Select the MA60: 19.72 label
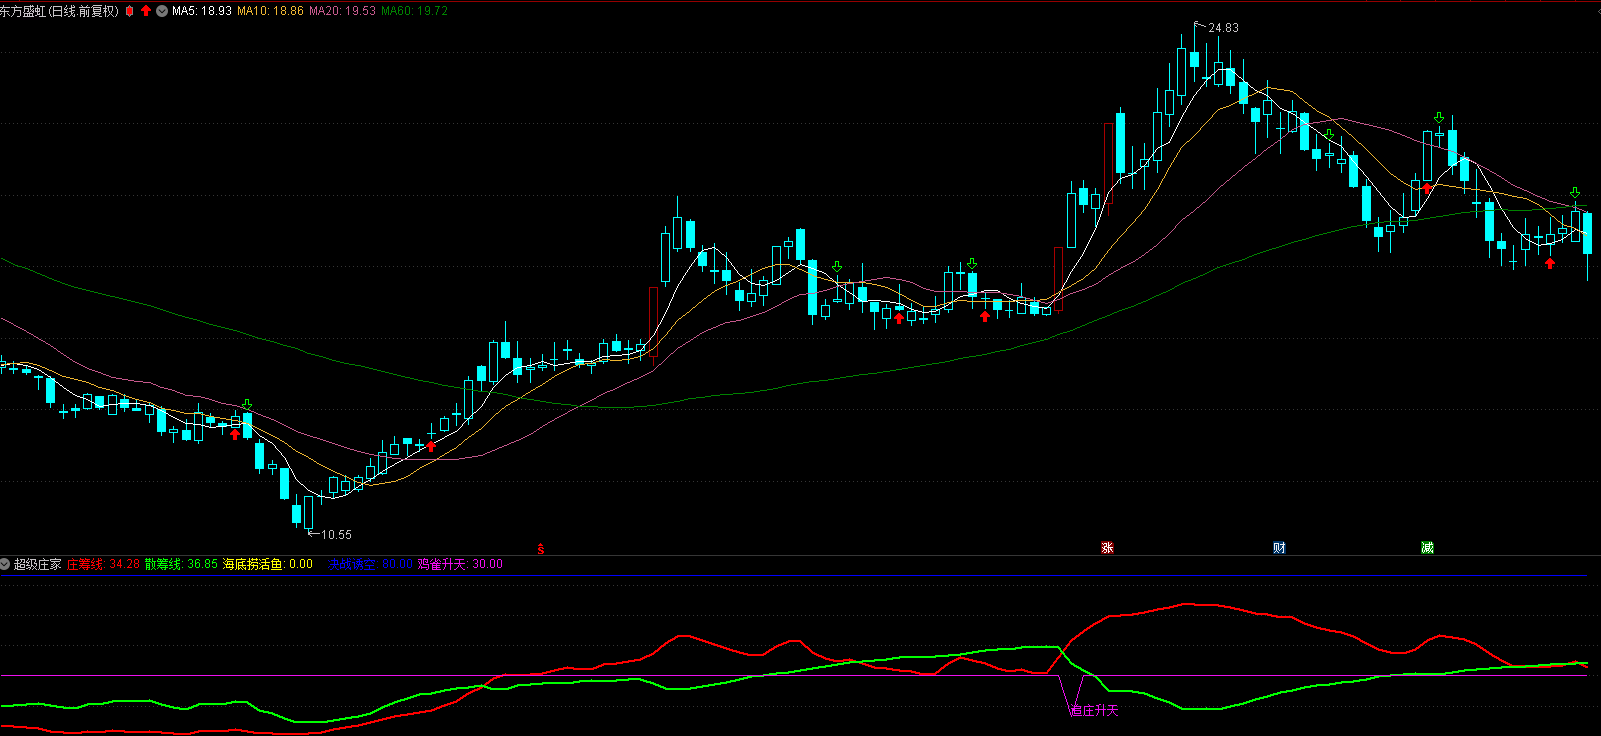Screen dimensions: 1601x736 (415, 11)
